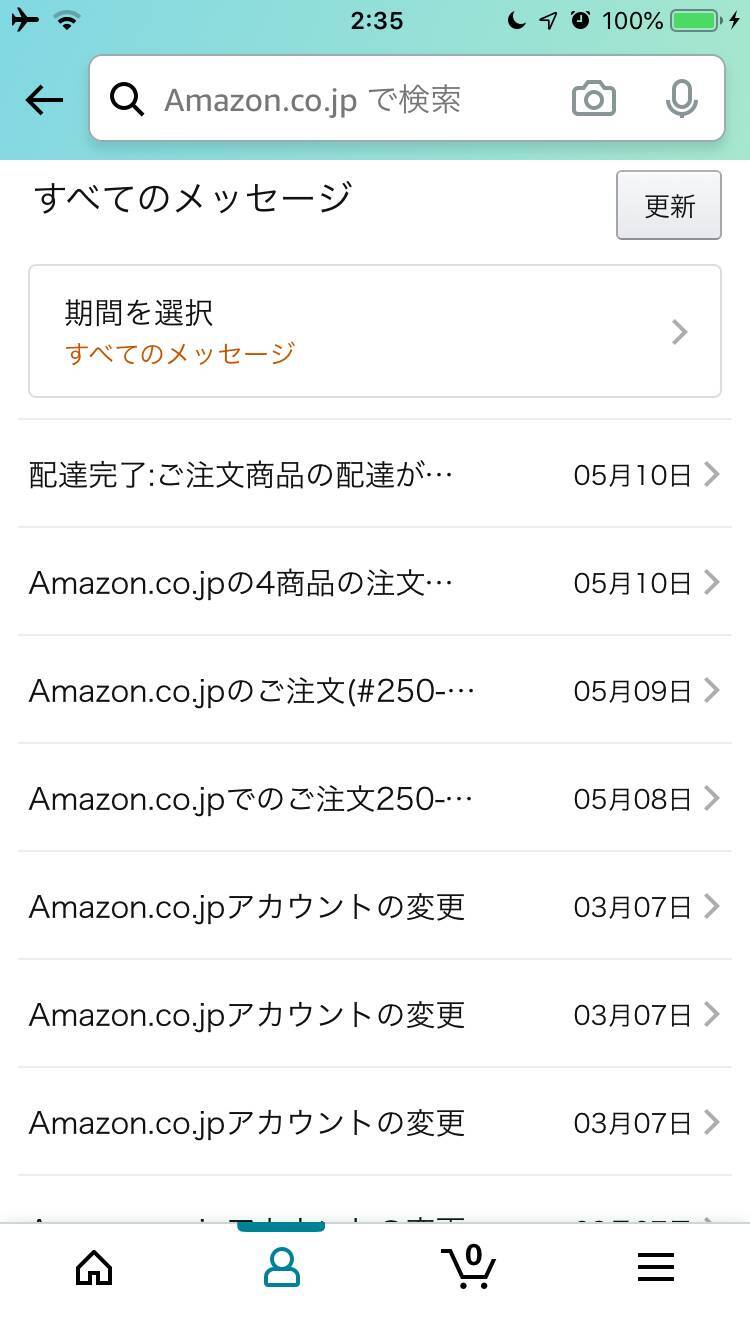750x1334 pixels.
Task: Open chevron beside 05月08日 order message
Action: point(711,798)
